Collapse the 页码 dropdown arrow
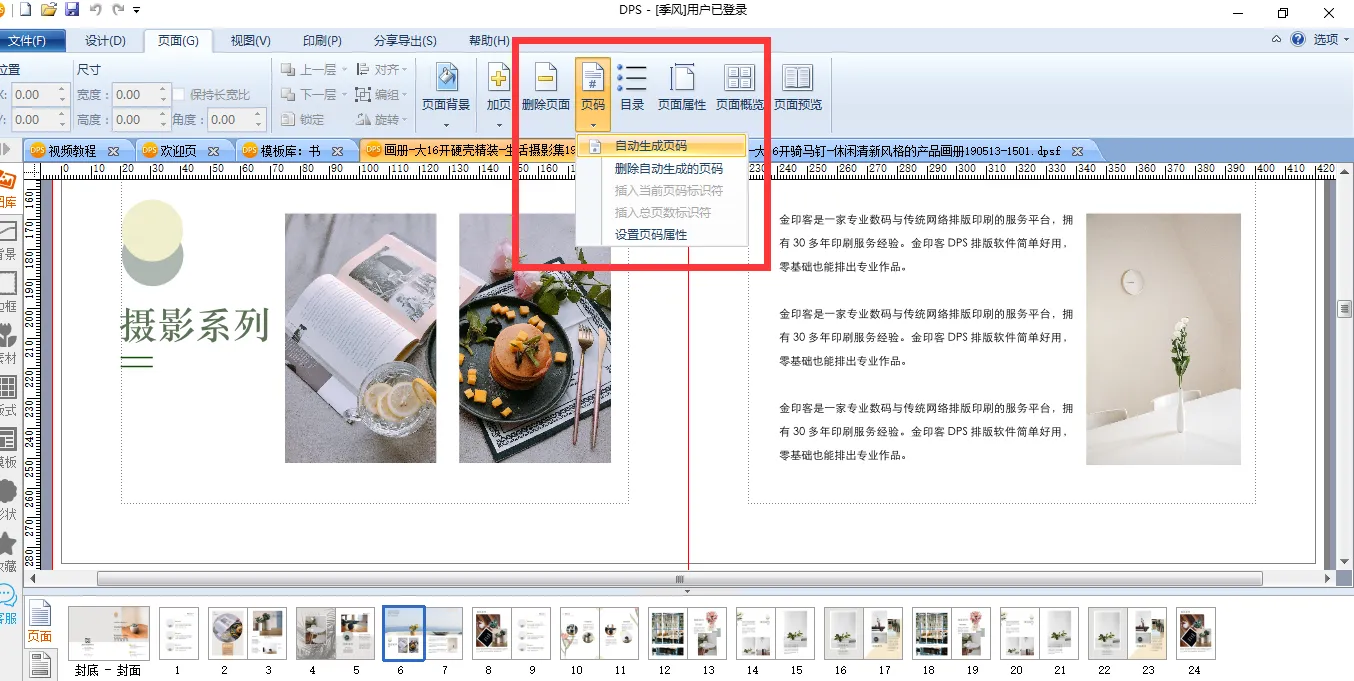The width and height of the screenshot is (1354, 681). (593, 126)
